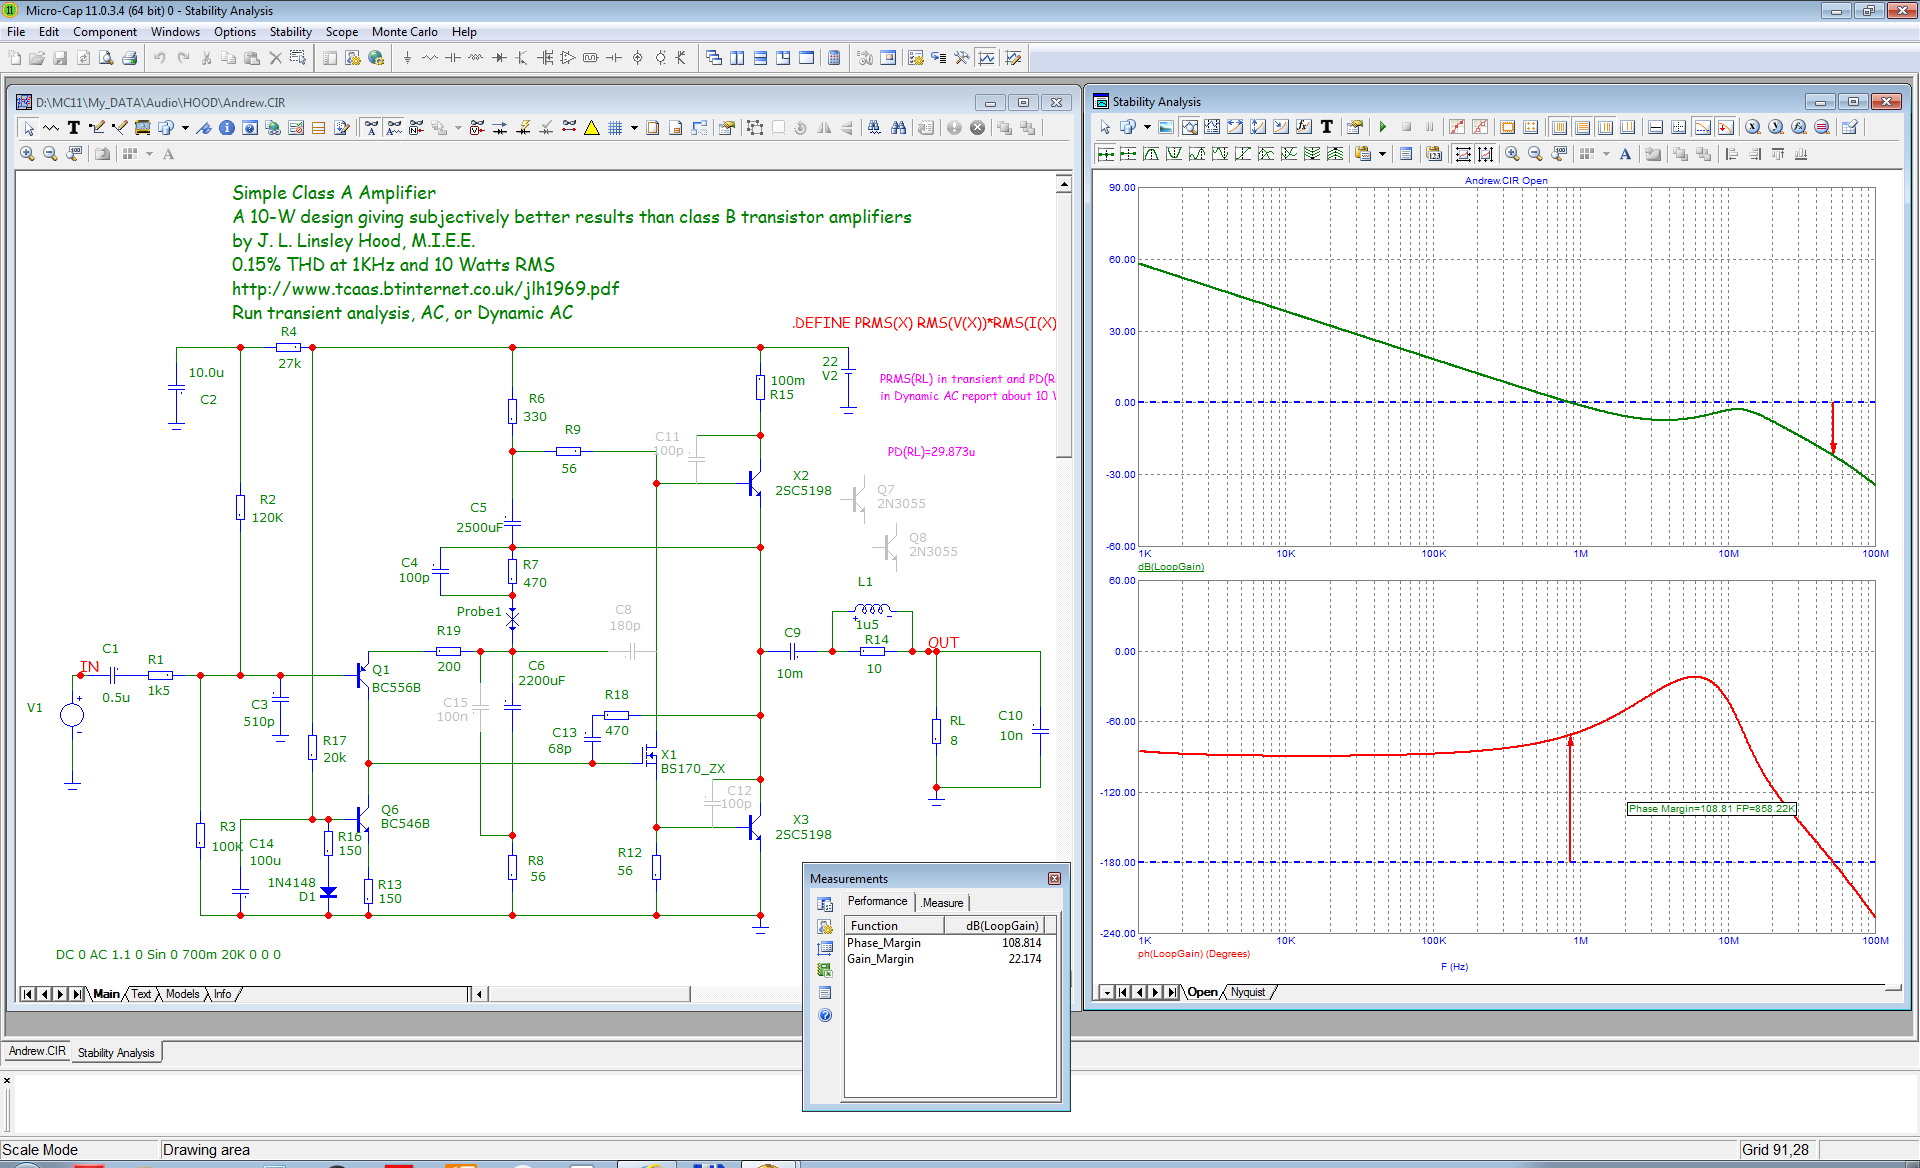Click the help icon in Measurements panel
The image size is (1920, 1168).
(x=825, y=1015)
